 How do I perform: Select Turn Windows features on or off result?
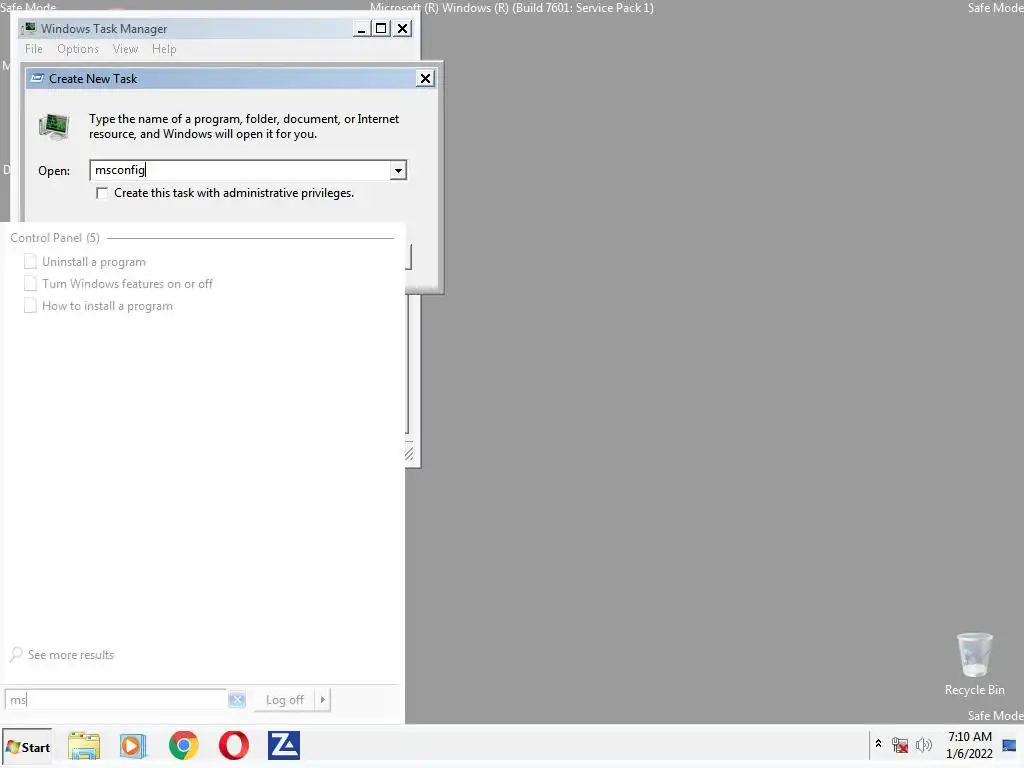[x=127, y=284]
